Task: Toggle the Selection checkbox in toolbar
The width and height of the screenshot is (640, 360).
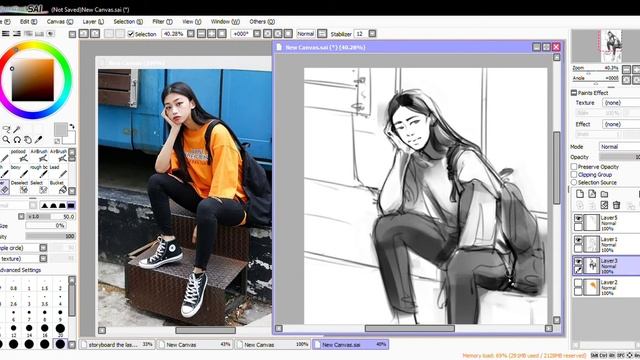Action: coord(131,34)
